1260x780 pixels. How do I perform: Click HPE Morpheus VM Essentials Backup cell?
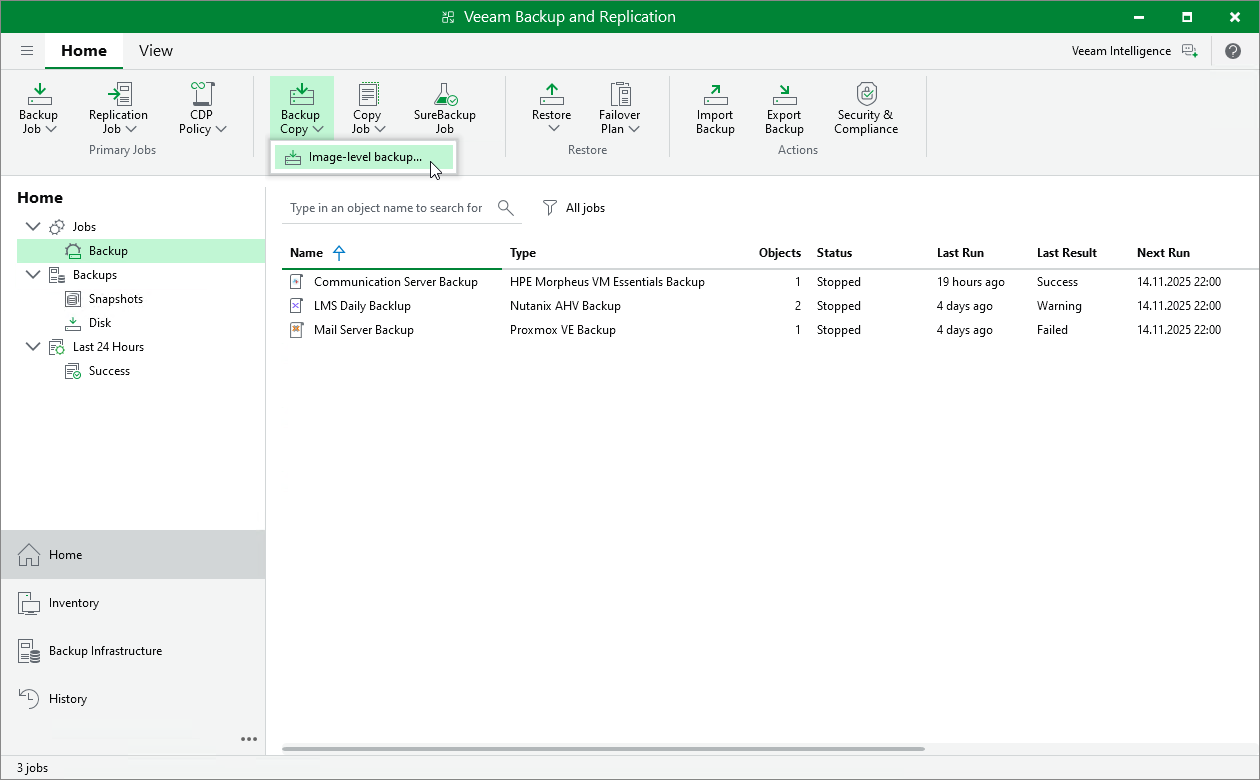(607, 282)
